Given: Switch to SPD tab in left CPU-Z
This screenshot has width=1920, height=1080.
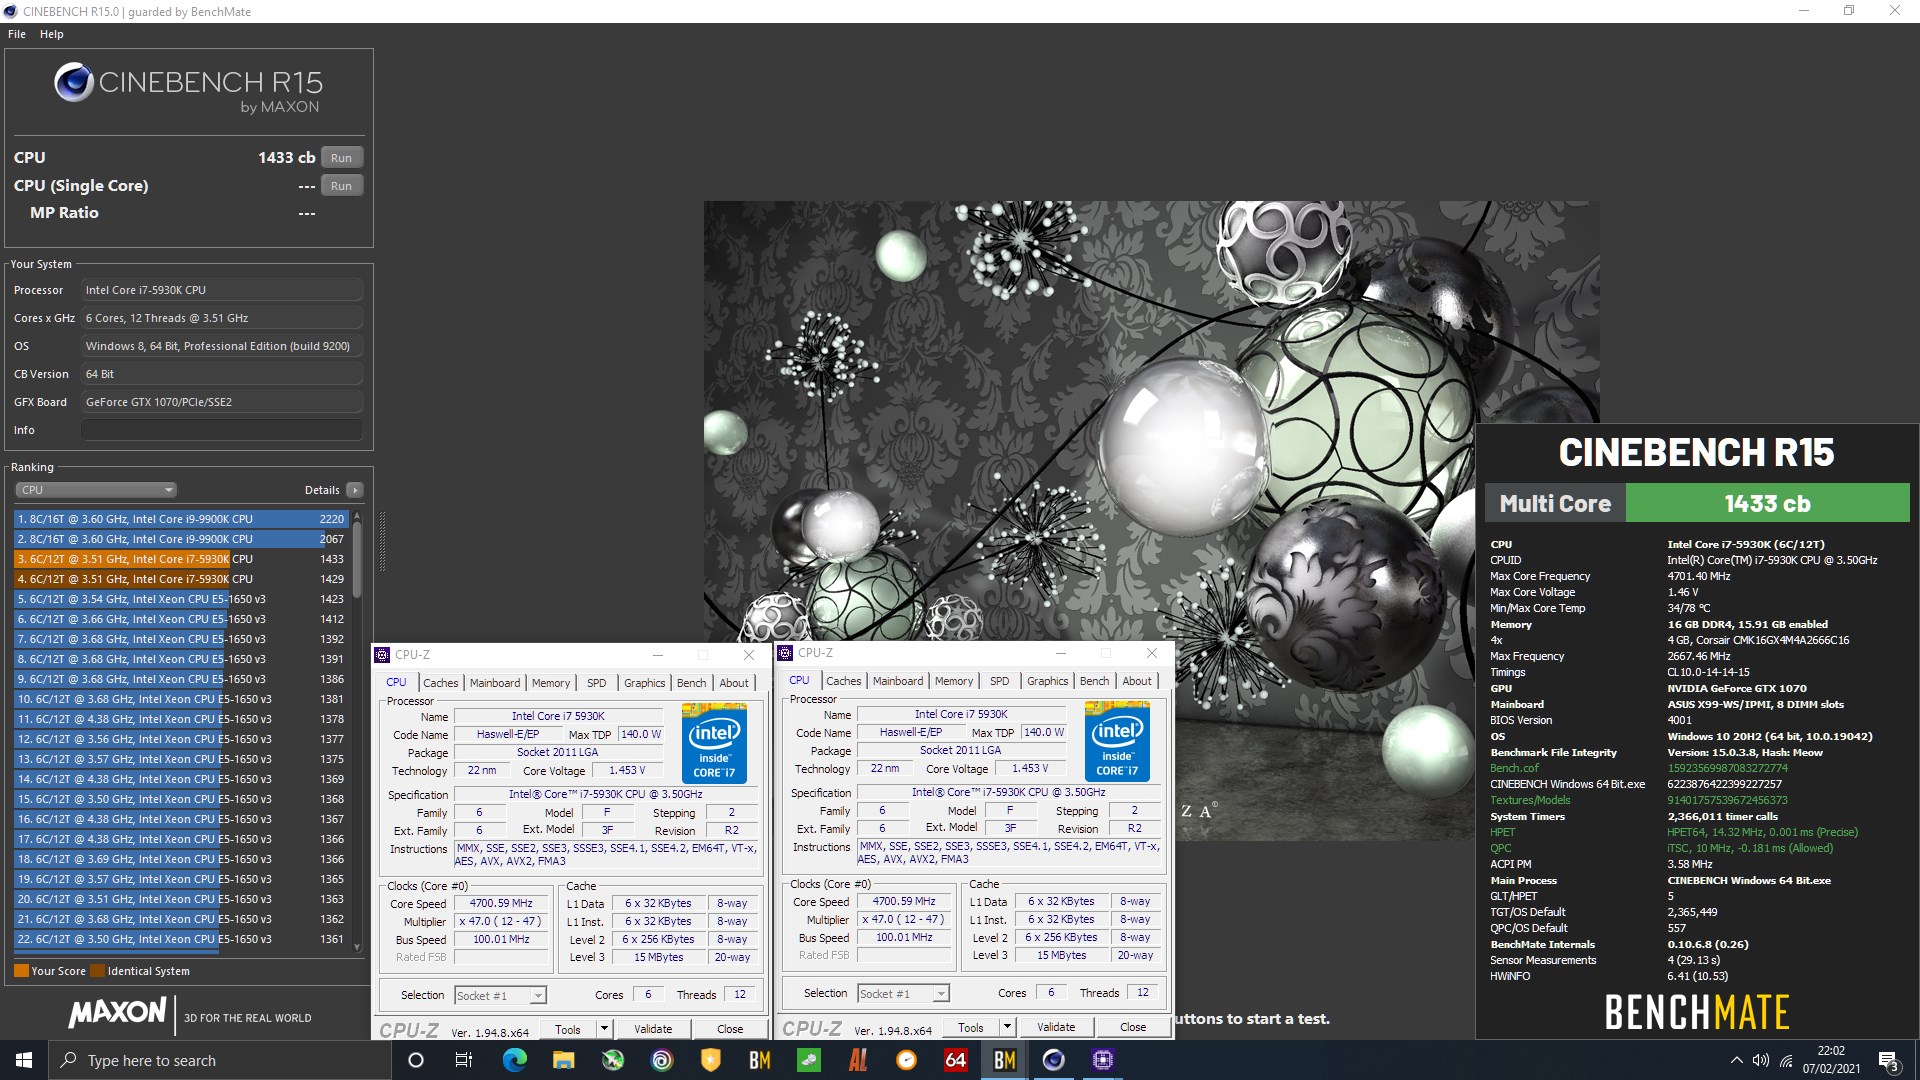Looking at the screenshot, I should tap(597, 683).
